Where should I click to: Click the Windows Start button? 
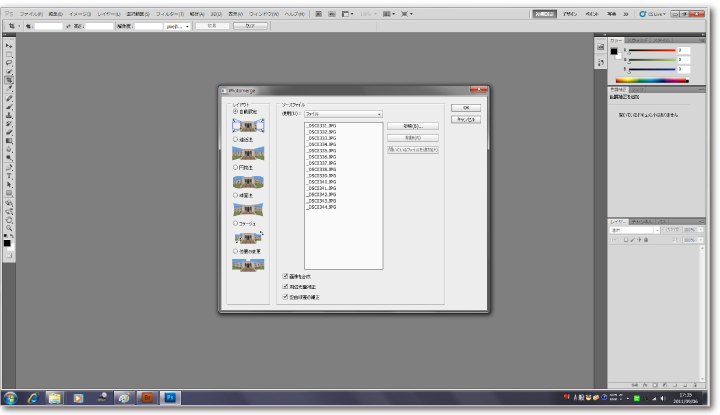coord(10,398)
